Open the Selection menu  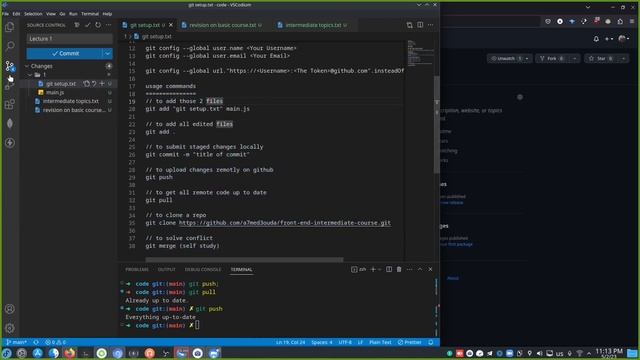(33, 14)
